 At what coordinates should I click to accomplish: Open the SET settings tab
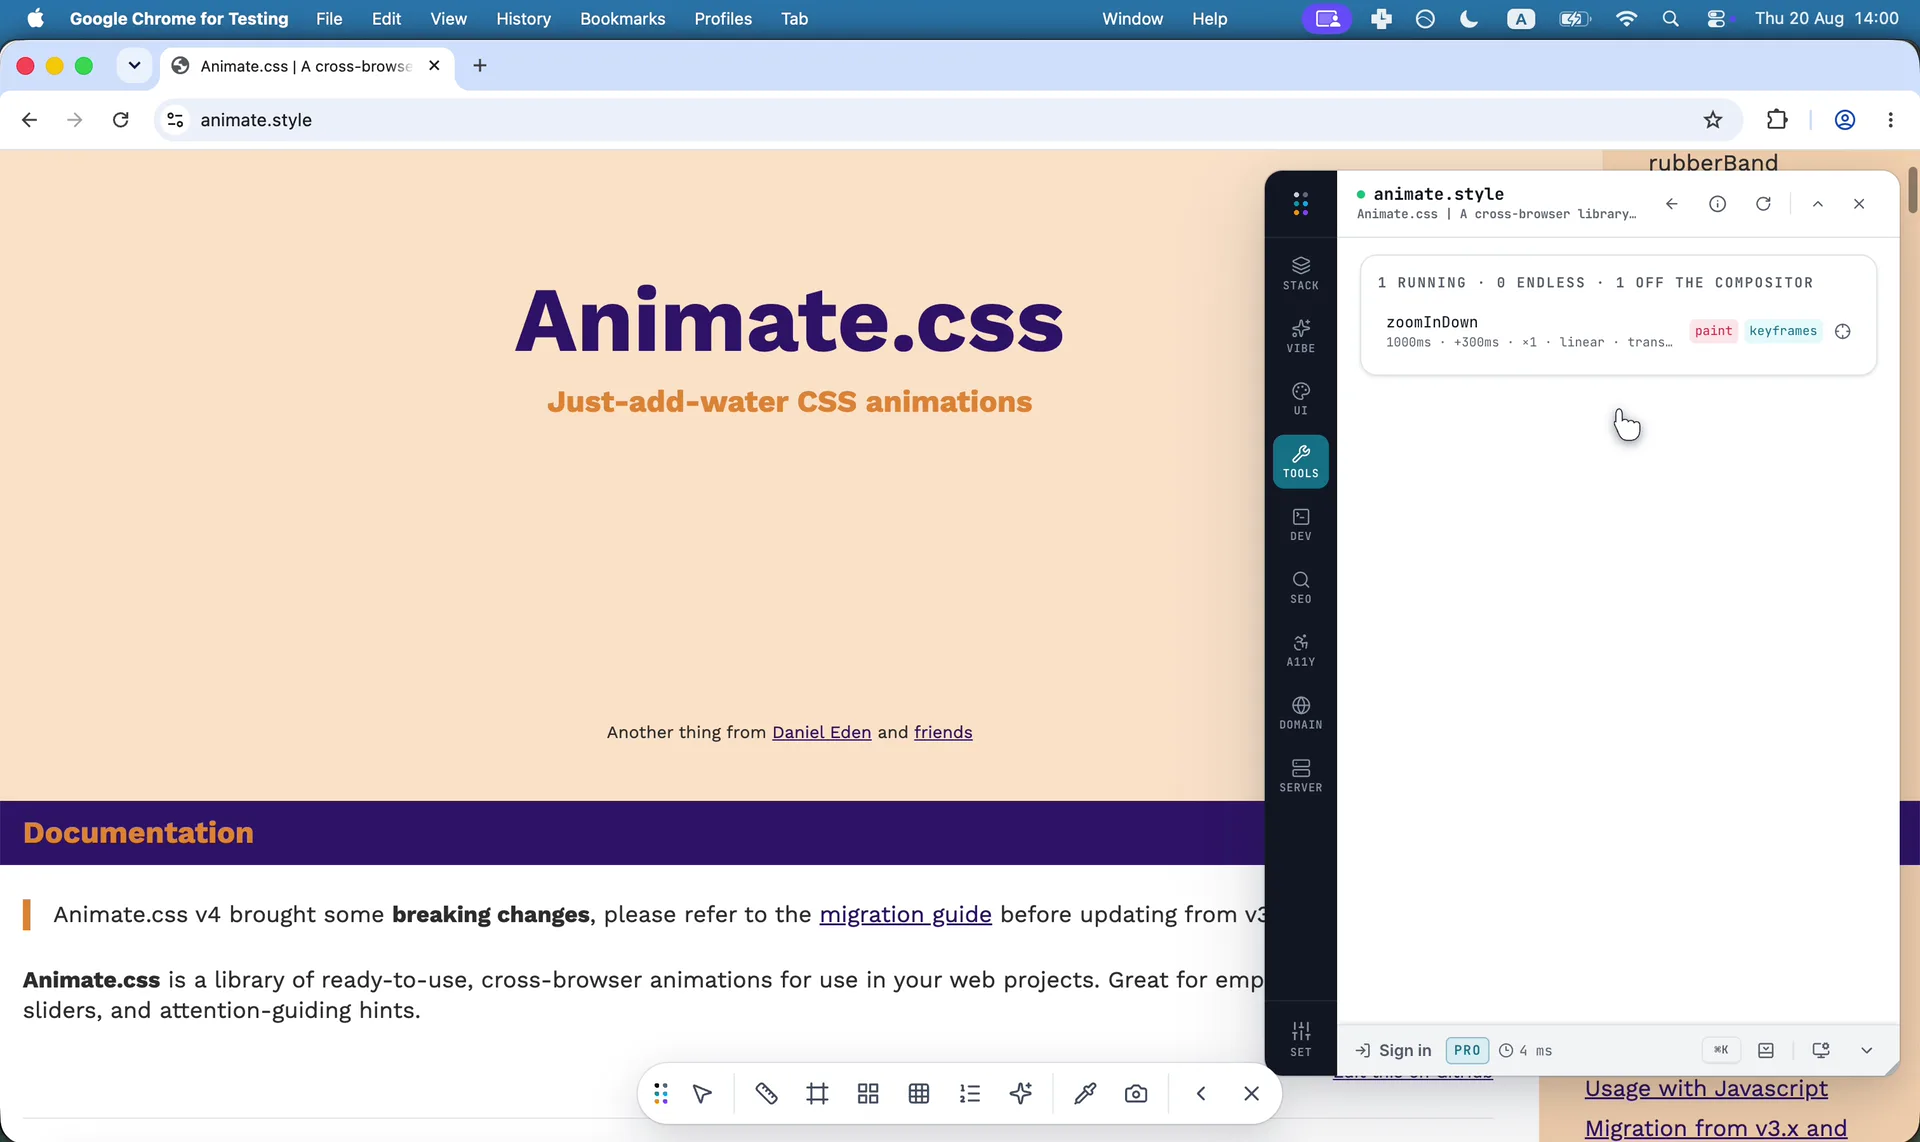[1300, 1039]
